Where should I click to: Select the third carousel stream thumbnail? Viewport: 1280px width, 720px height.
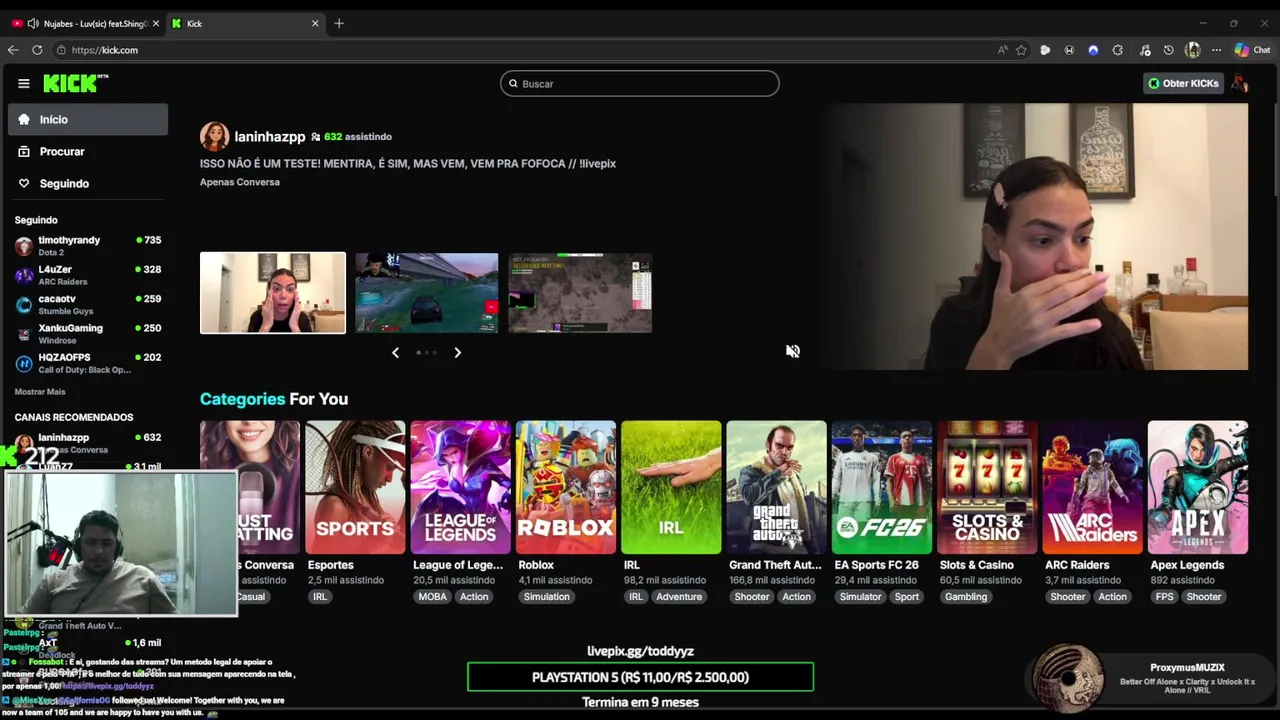tap(580, 293)
